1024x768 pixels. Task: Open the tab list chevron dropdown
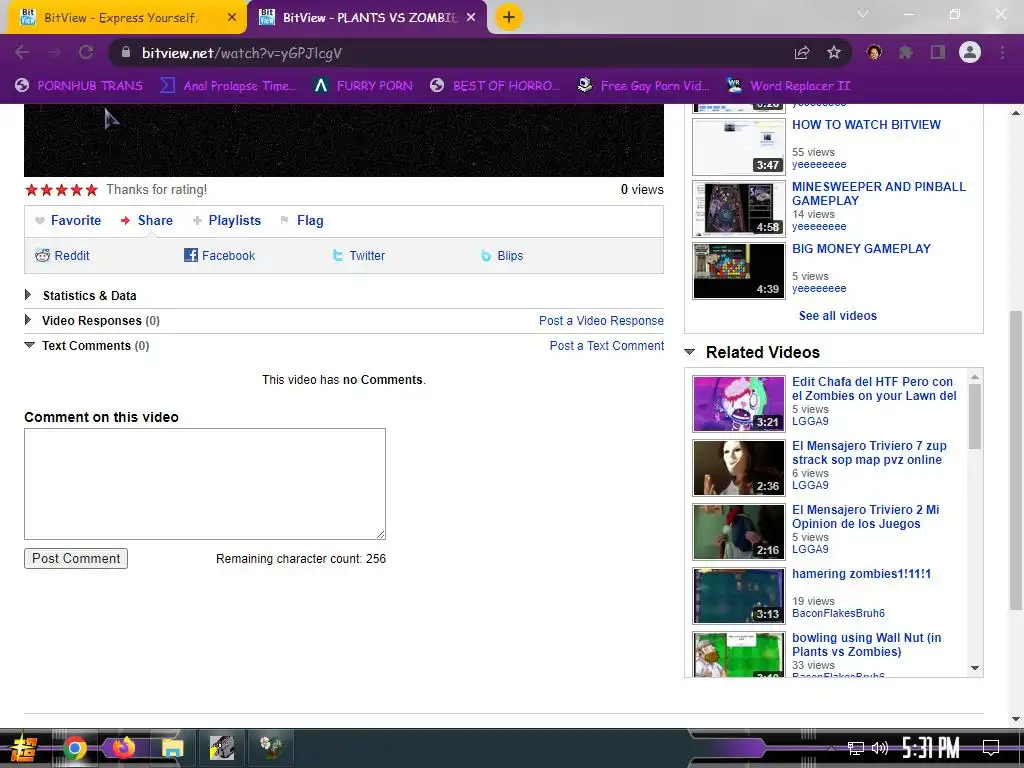(x=863, y=14)
